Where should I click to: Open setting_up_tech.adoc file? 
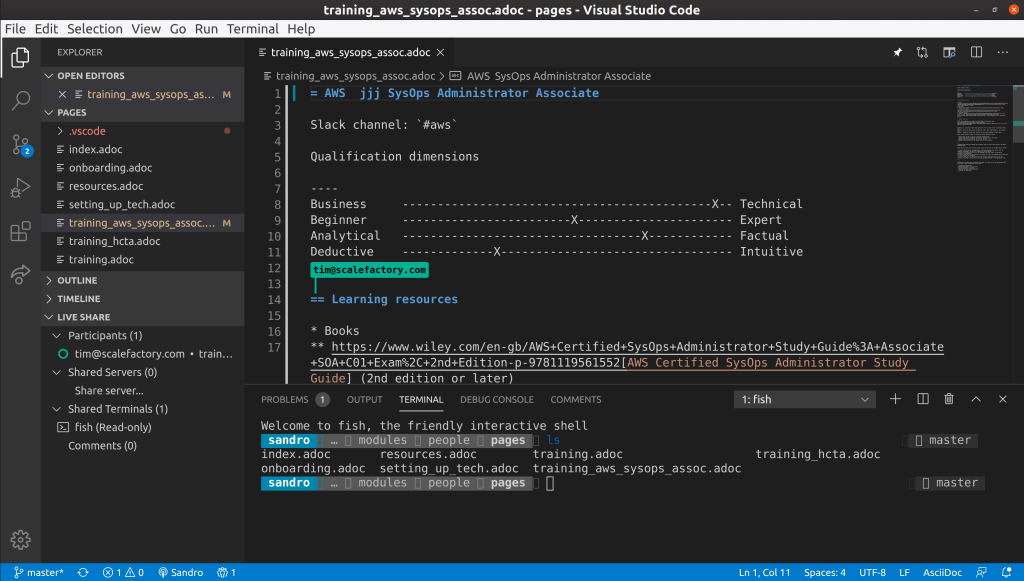[143, 204]
